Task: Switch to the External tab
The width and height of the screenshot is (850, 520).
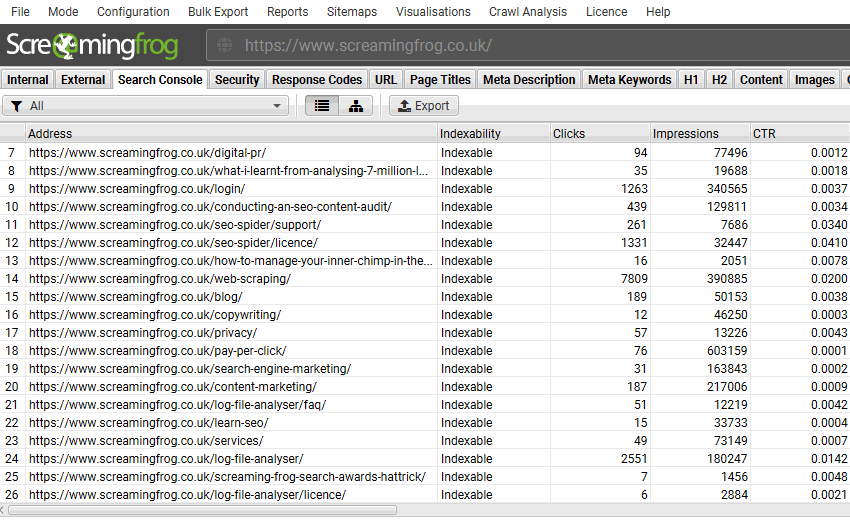Action: click(83, 80)
